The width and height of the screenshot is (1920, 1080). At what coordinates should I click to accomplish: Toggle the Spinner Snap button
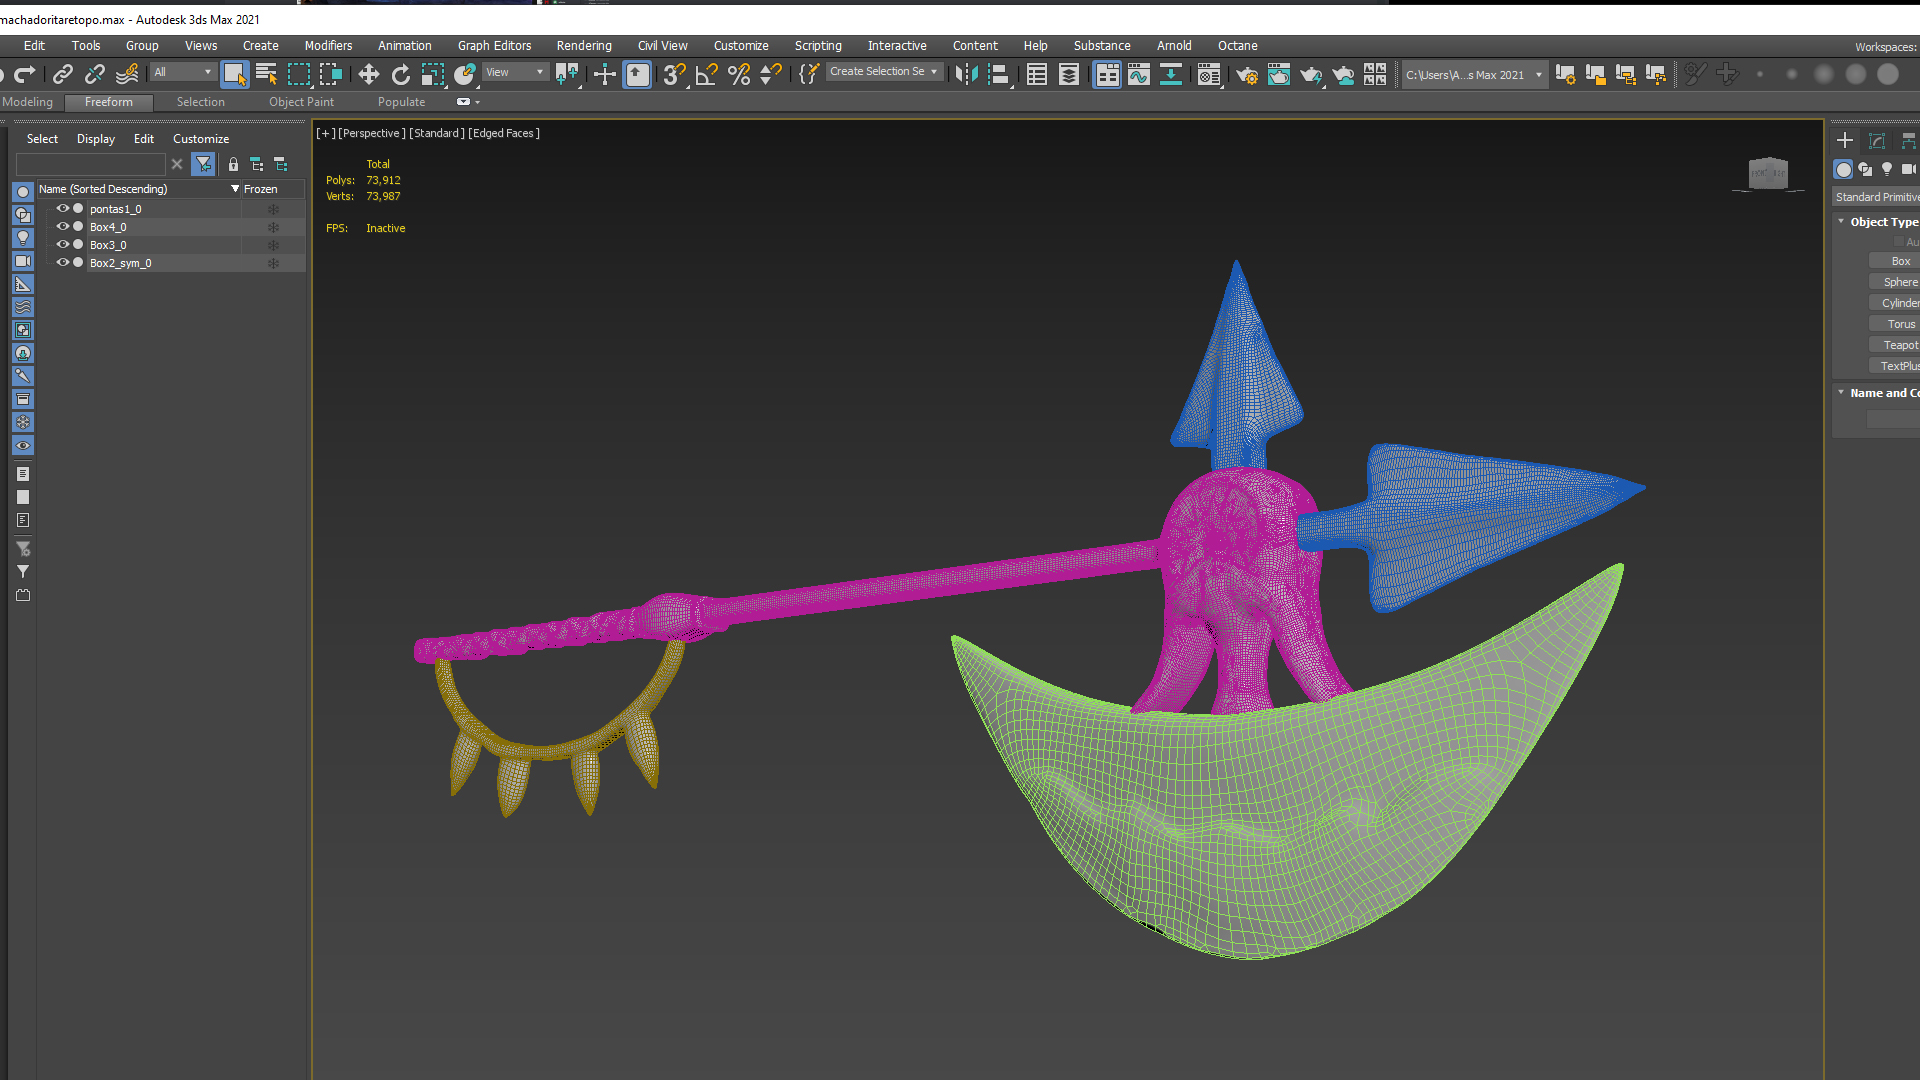[x=771, y=74]
